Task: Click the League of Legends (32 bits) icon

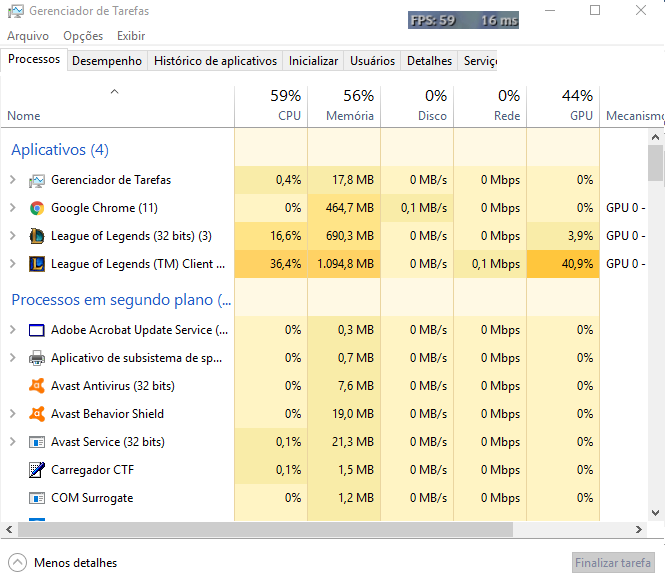Action: click(x=37, y=236)
